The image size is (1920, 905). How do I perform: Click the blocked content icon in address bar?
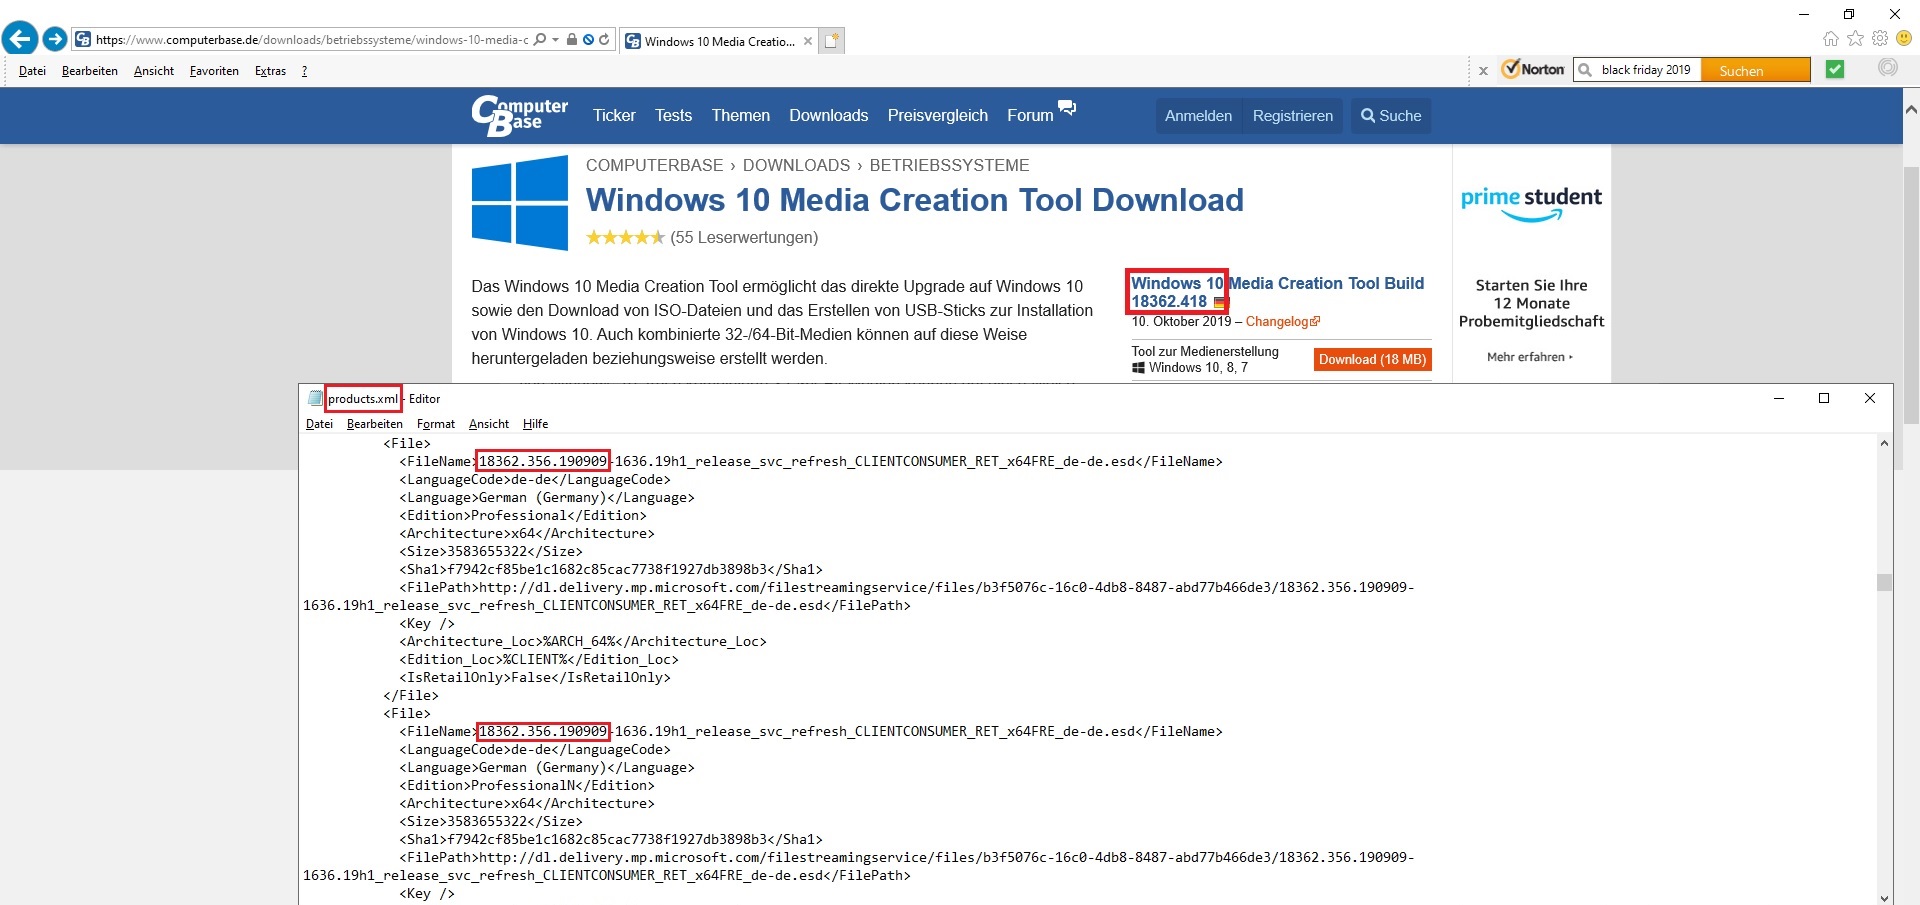(588, 40)
